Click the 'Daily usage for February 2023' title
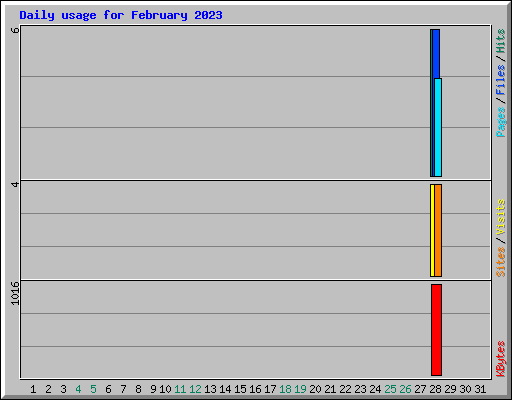512x400 pixels. (x=121, y=15)
